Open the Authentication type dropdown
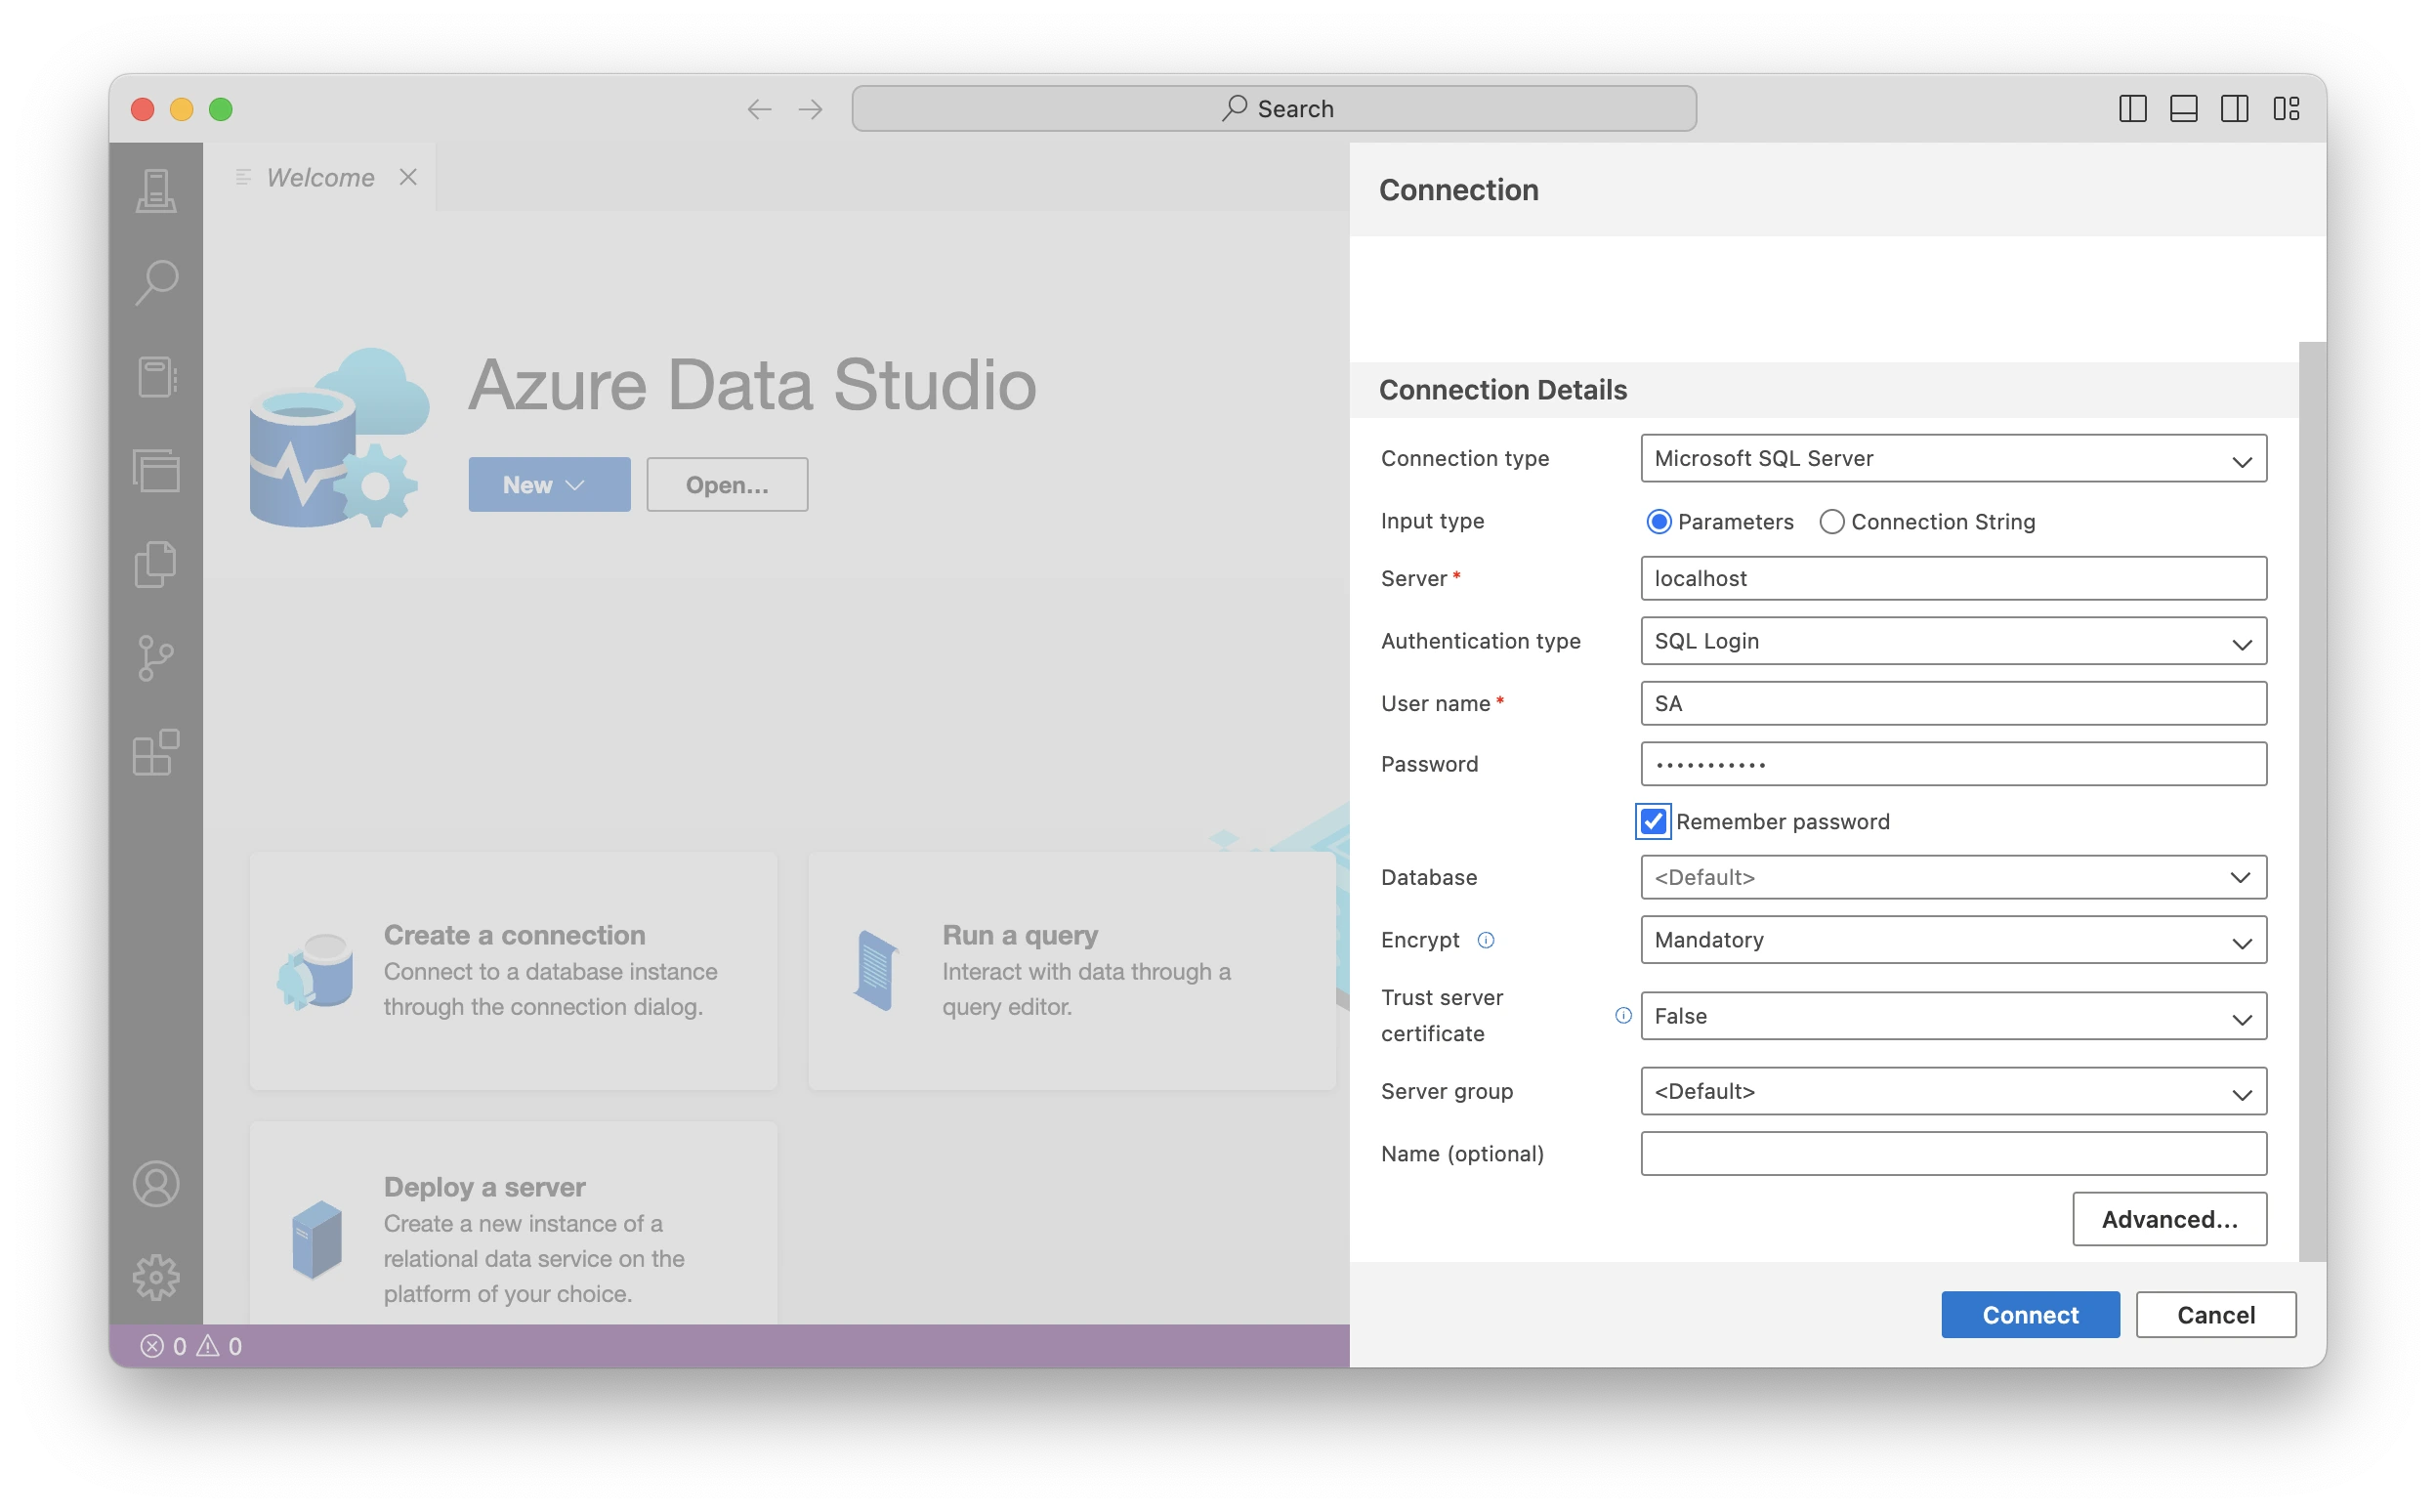Image resolution: width=2436 pixels, height=1512 pixels. pyautogui.click(x=1955, y=642)
